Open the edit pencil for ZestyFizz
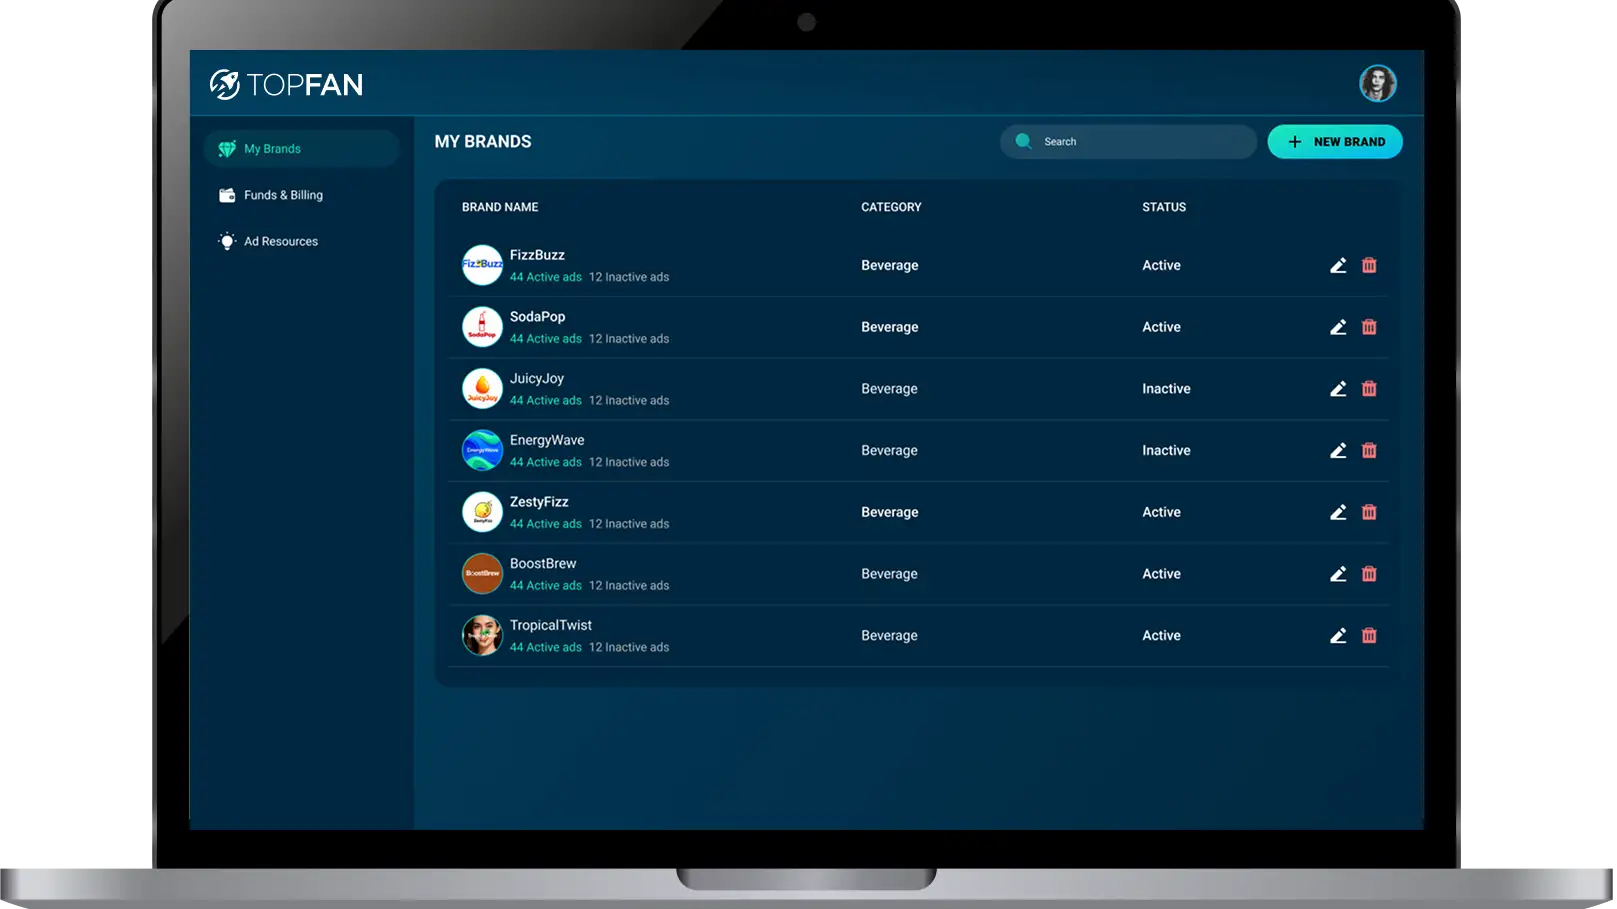This screenshot has height=909, width=1617. (x=1338, y=512)
